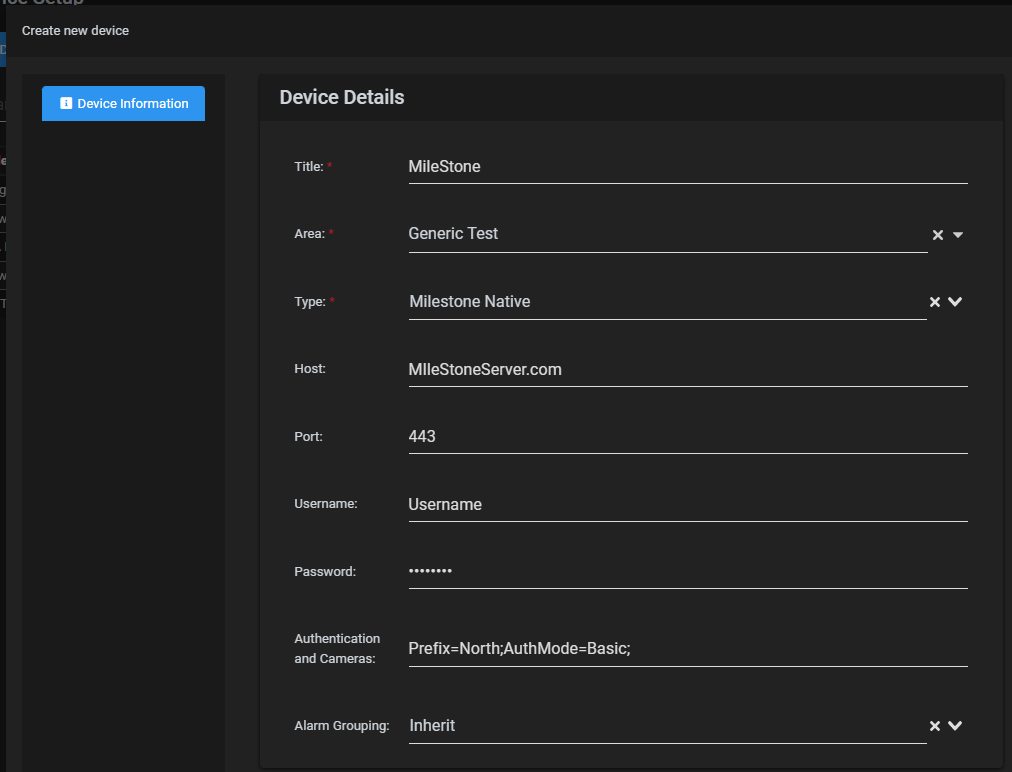Expand the Alarm Grouping dropdown chevron
The height and width of the screenshot is (772, 1012).
[955, 726]
